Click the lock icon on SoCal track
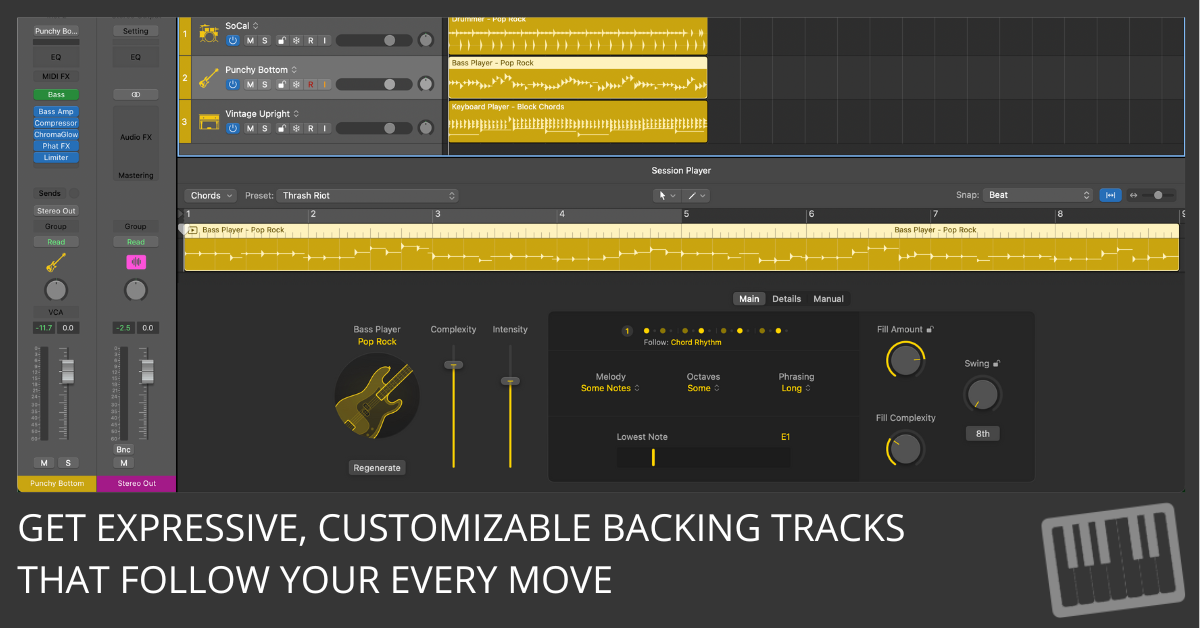The width and height of the screenshot is (1200, 628). click(281, 40)
